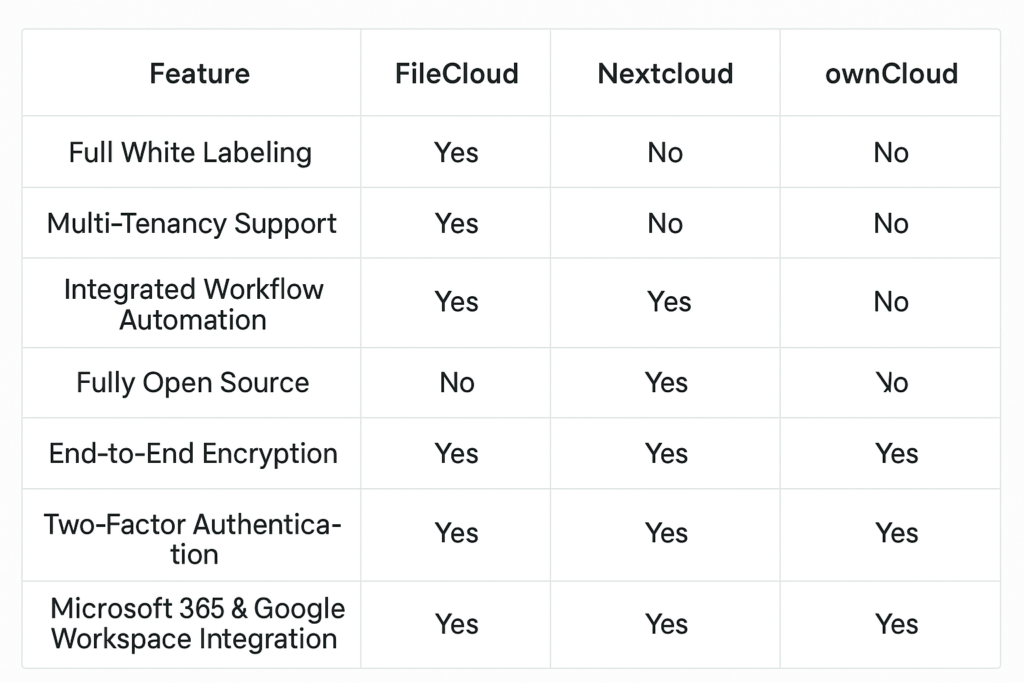Select the FileCloud column header

pyautogui.click(x=456, y=74)
